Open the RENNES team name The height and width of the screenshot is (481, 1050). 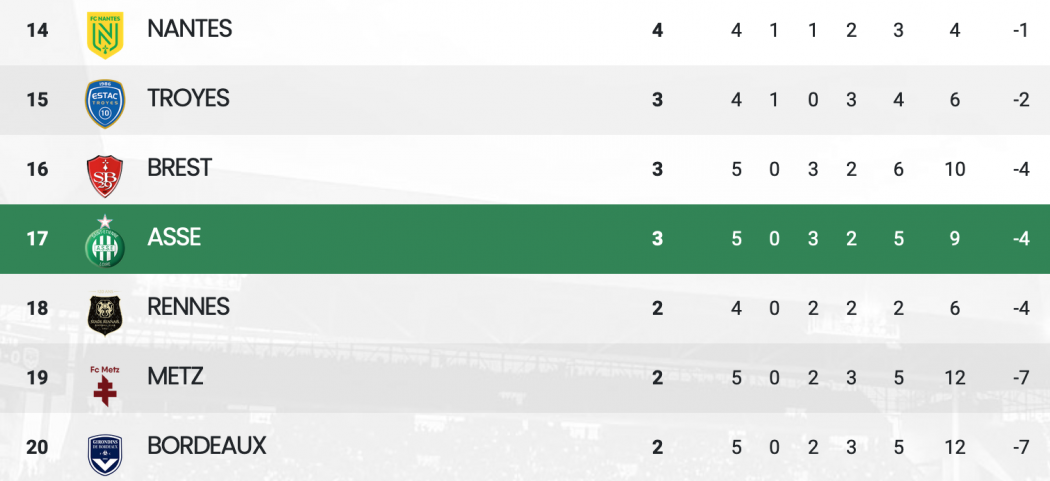[x=189, y=307]
